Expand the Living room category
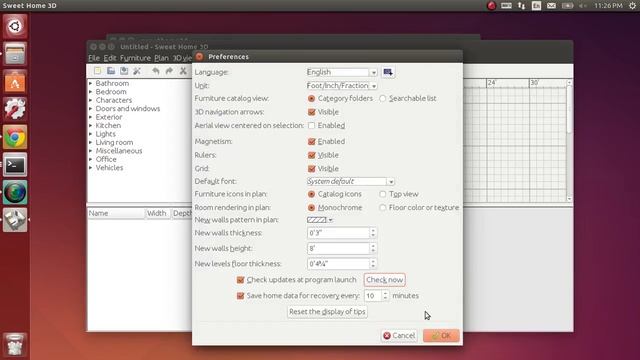The image size is (640, 360). [x=91, y=142]
